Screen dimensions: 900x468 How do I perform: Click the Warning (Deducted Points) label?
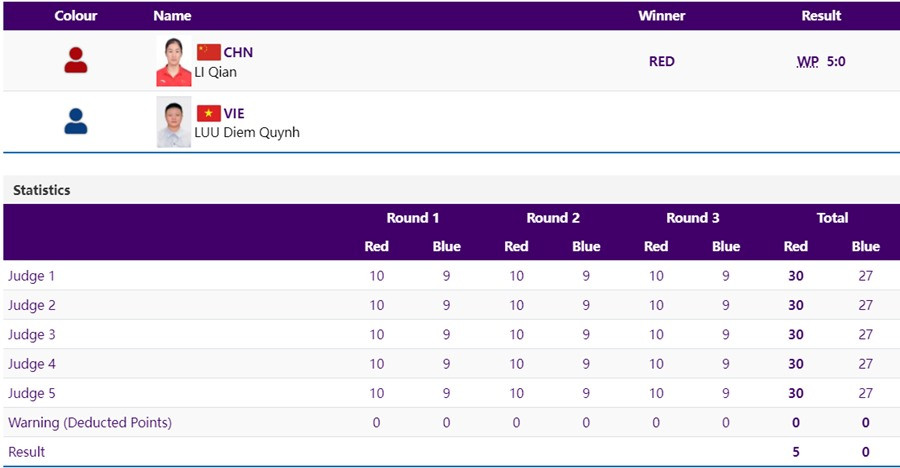click(90, 422)
